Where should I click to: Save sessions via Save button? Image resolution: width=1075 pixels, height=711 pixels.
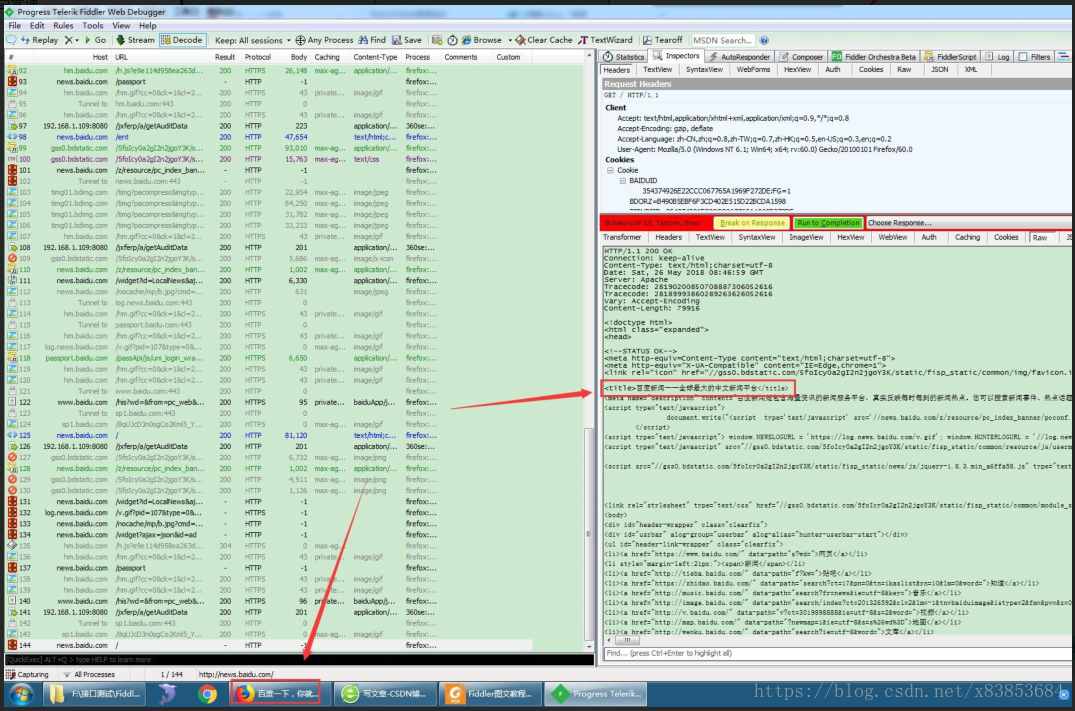pos(407,40)
